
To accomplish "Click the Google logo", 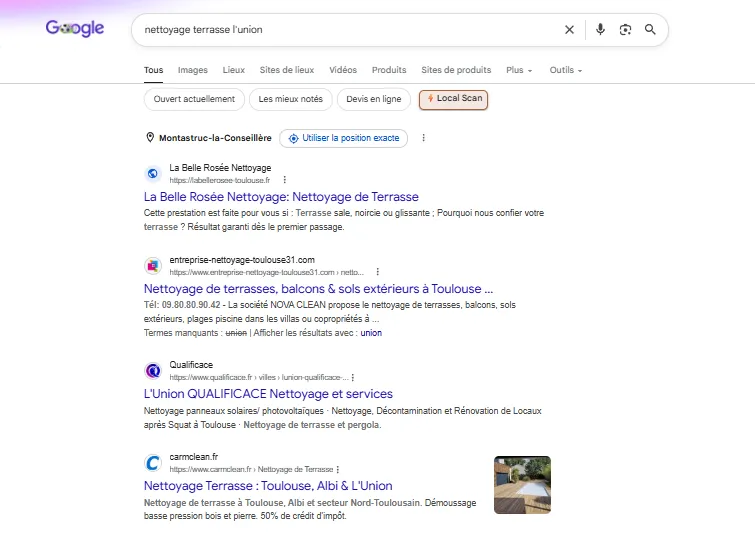I will (x=75, y=28).
